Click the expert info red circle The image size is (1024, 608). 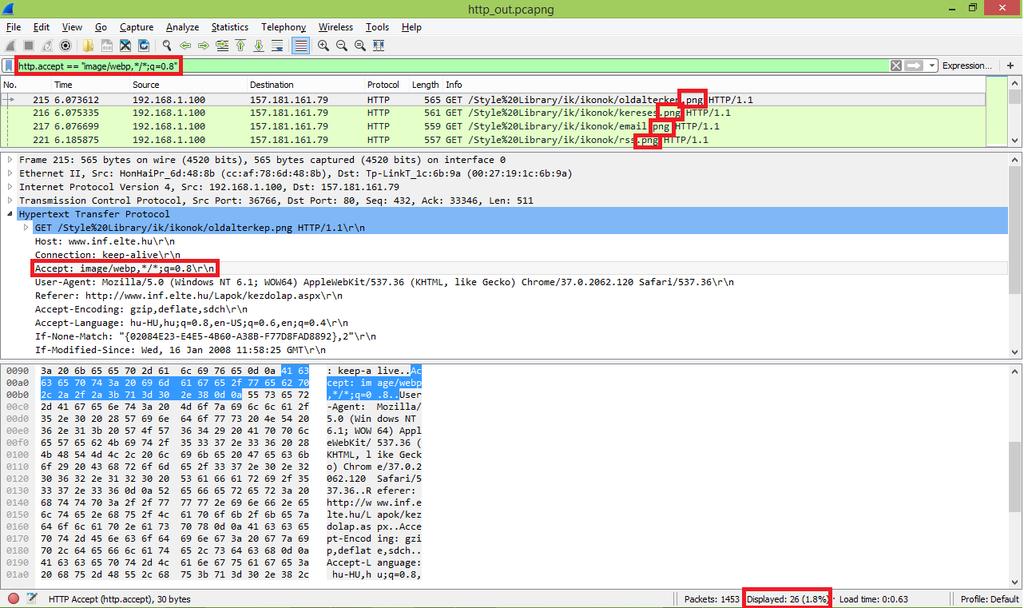13,598
